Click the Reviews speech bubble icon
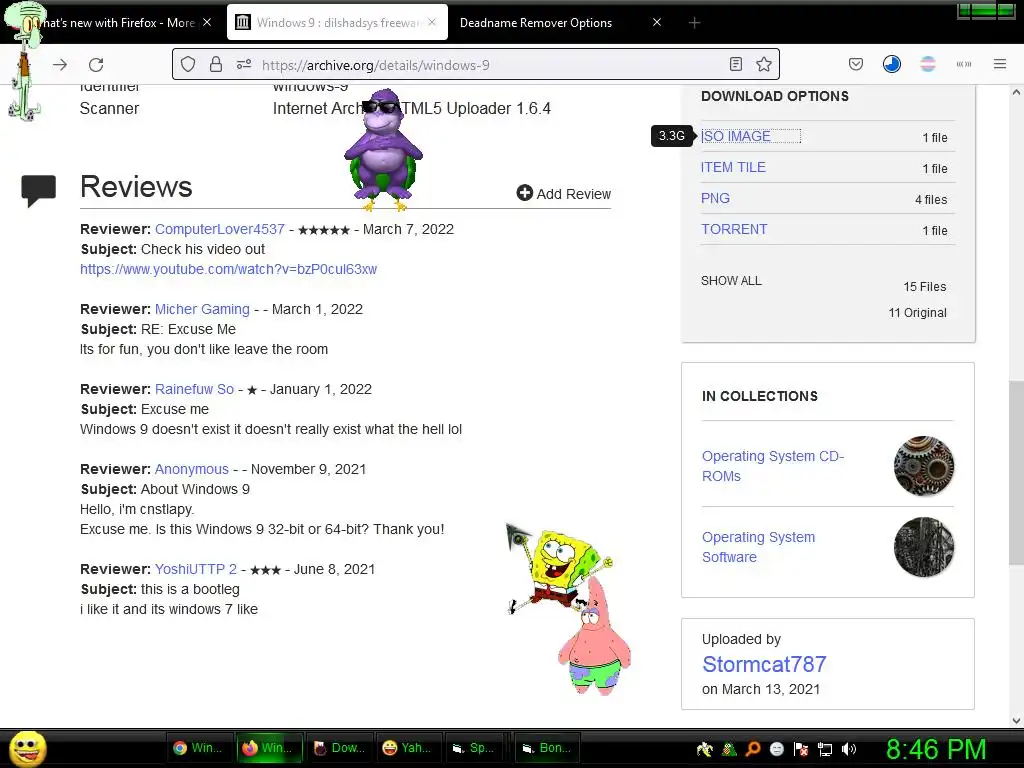 click(x=39, y=191)
